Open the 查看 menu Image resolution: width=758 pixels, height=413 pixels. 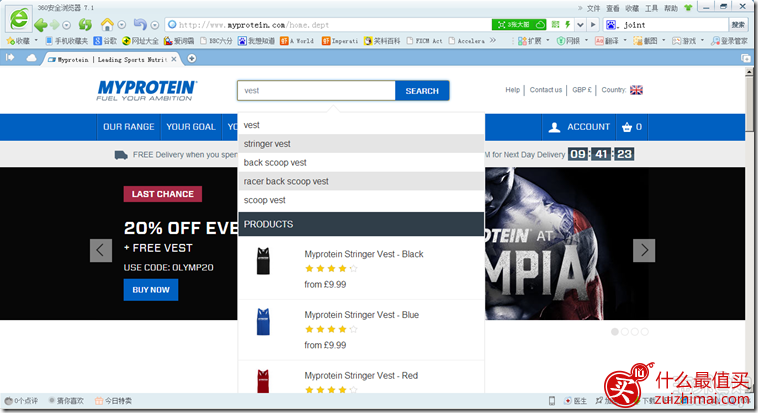click(612, 8)
